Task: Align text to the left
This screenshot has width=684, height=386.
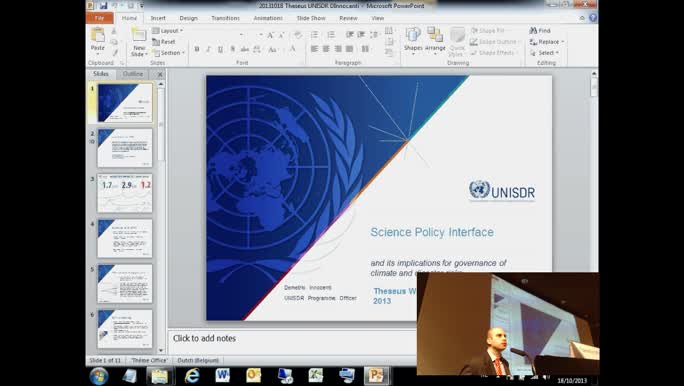Action: pyautogui.click(x=314, y=49)
